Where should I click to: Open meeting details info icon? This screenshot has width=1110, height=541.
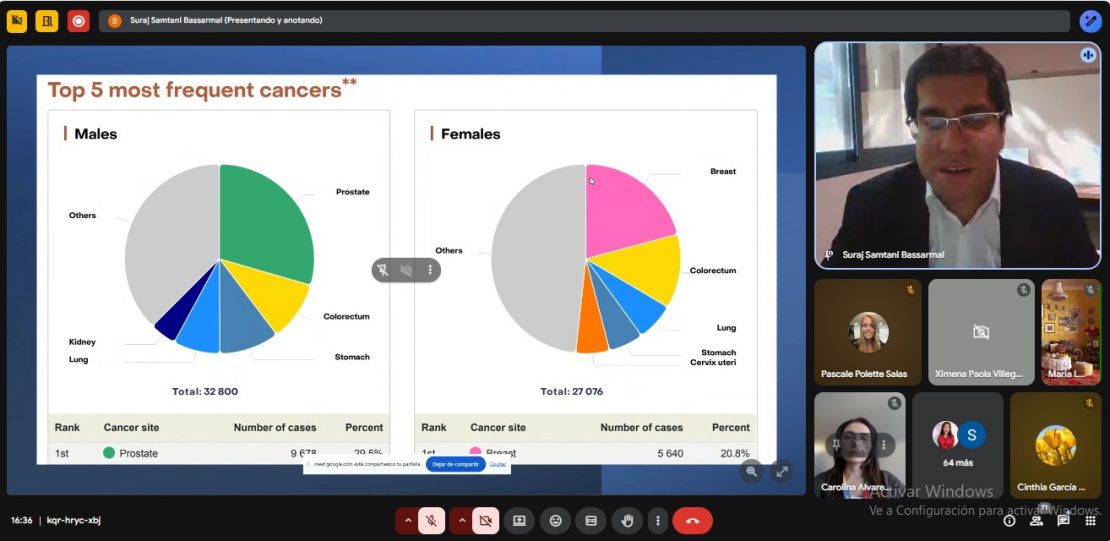pyautogui.click(x=1009, y=520)
